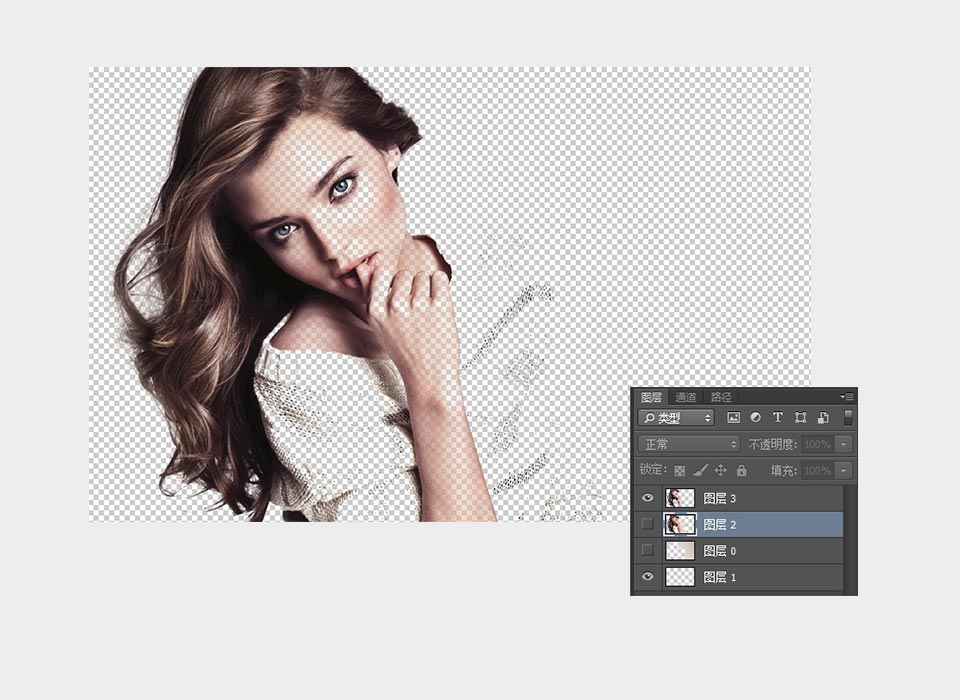Show 图层 2 via its visibility box
This screenshot has height=700, width=960.
click(647, 524)
